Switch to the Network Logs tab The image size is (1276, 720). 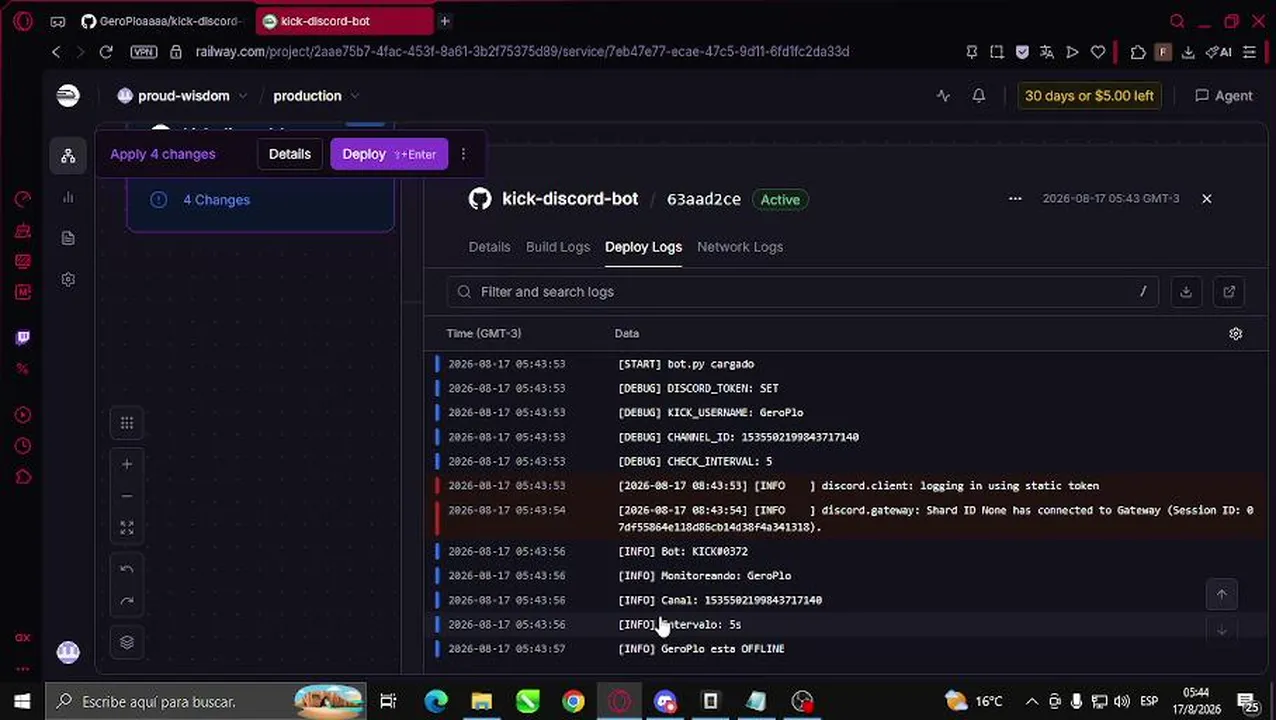click(x=740, y=247)
